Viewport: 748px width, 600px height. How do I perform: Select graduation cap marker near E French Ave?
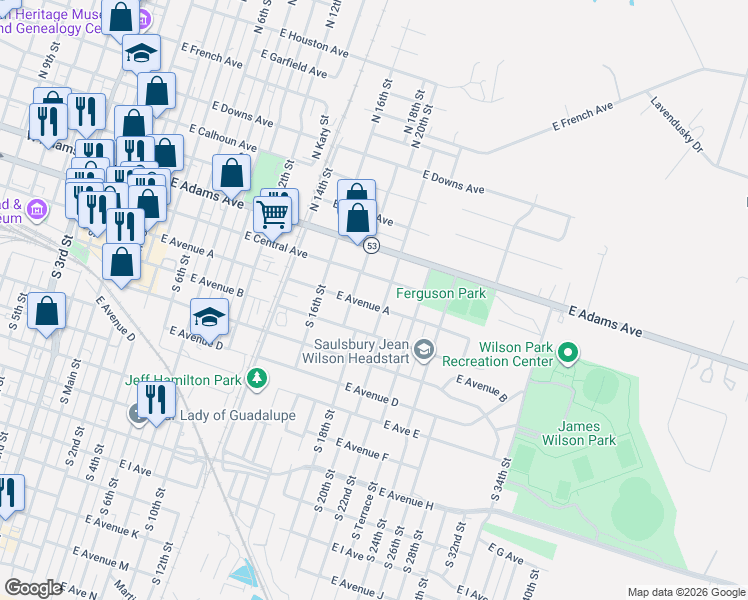tap(141, 54)
